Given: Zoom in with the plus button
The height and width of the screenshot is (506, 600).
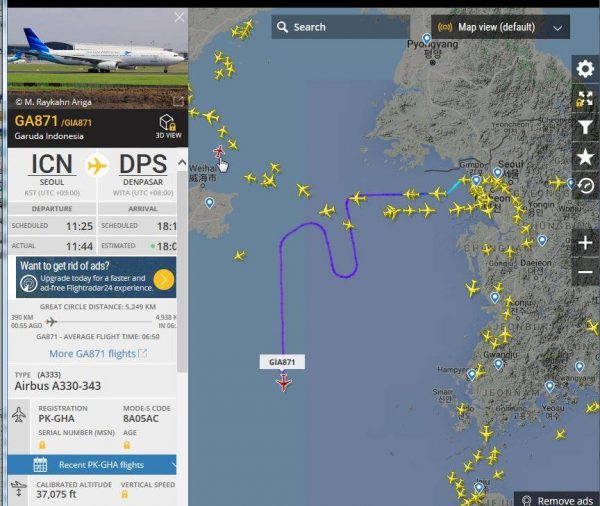Looking at the screenshot, I should pyautogui.click(x=585, y=243).
